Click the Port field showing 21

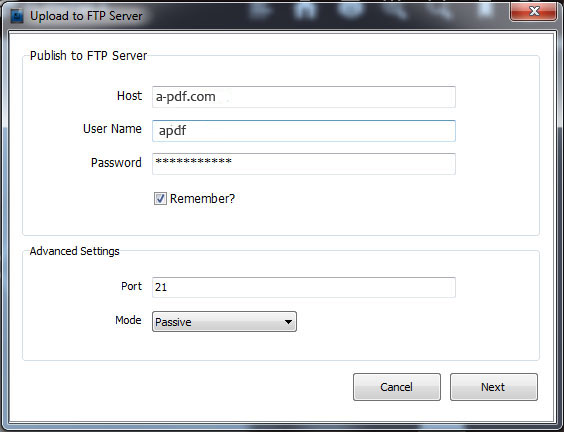[x=304, y=287]
